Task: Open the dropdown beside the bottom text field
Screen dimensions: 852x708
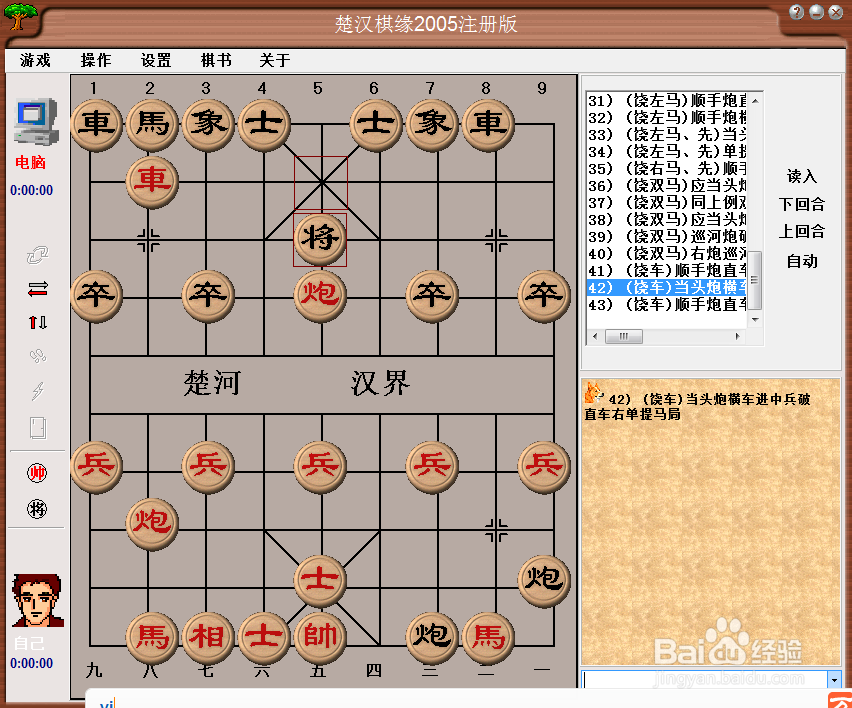Action: (834, 680)
